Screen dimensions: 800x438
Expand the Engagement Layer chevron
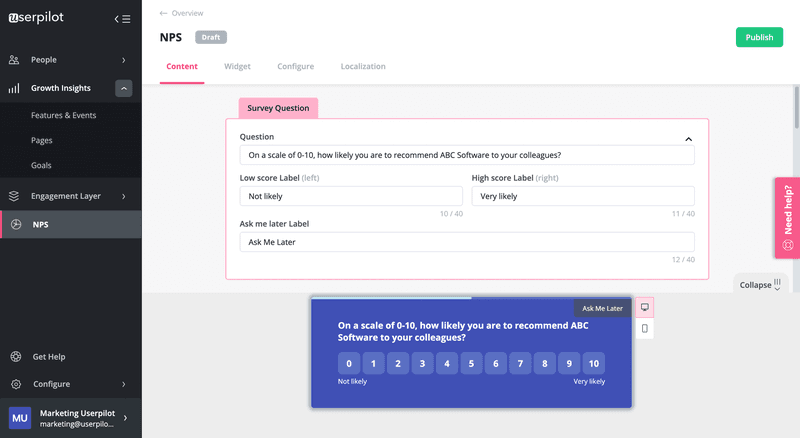(x=124, y=197)
